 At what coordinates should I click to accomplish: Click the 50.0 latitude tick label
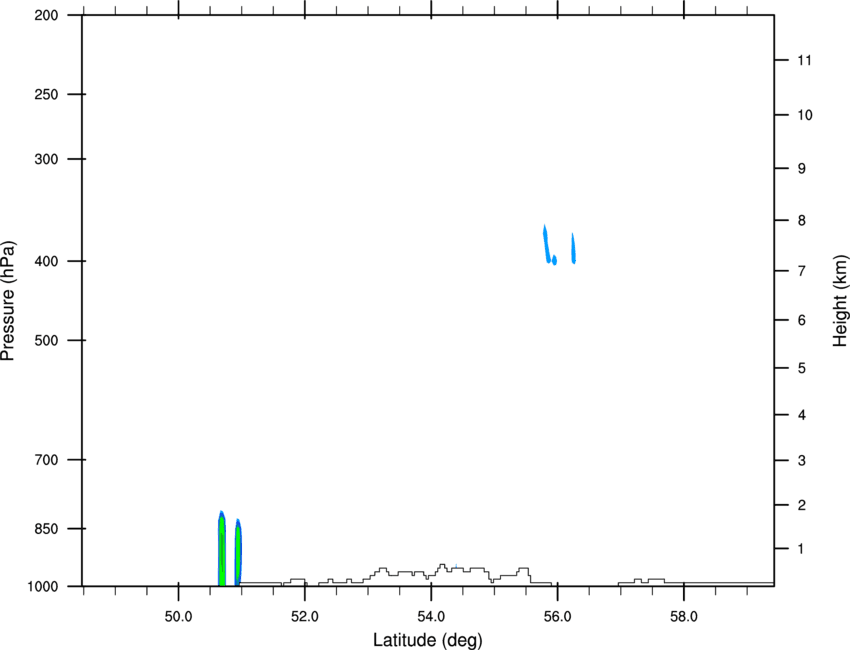179,617
